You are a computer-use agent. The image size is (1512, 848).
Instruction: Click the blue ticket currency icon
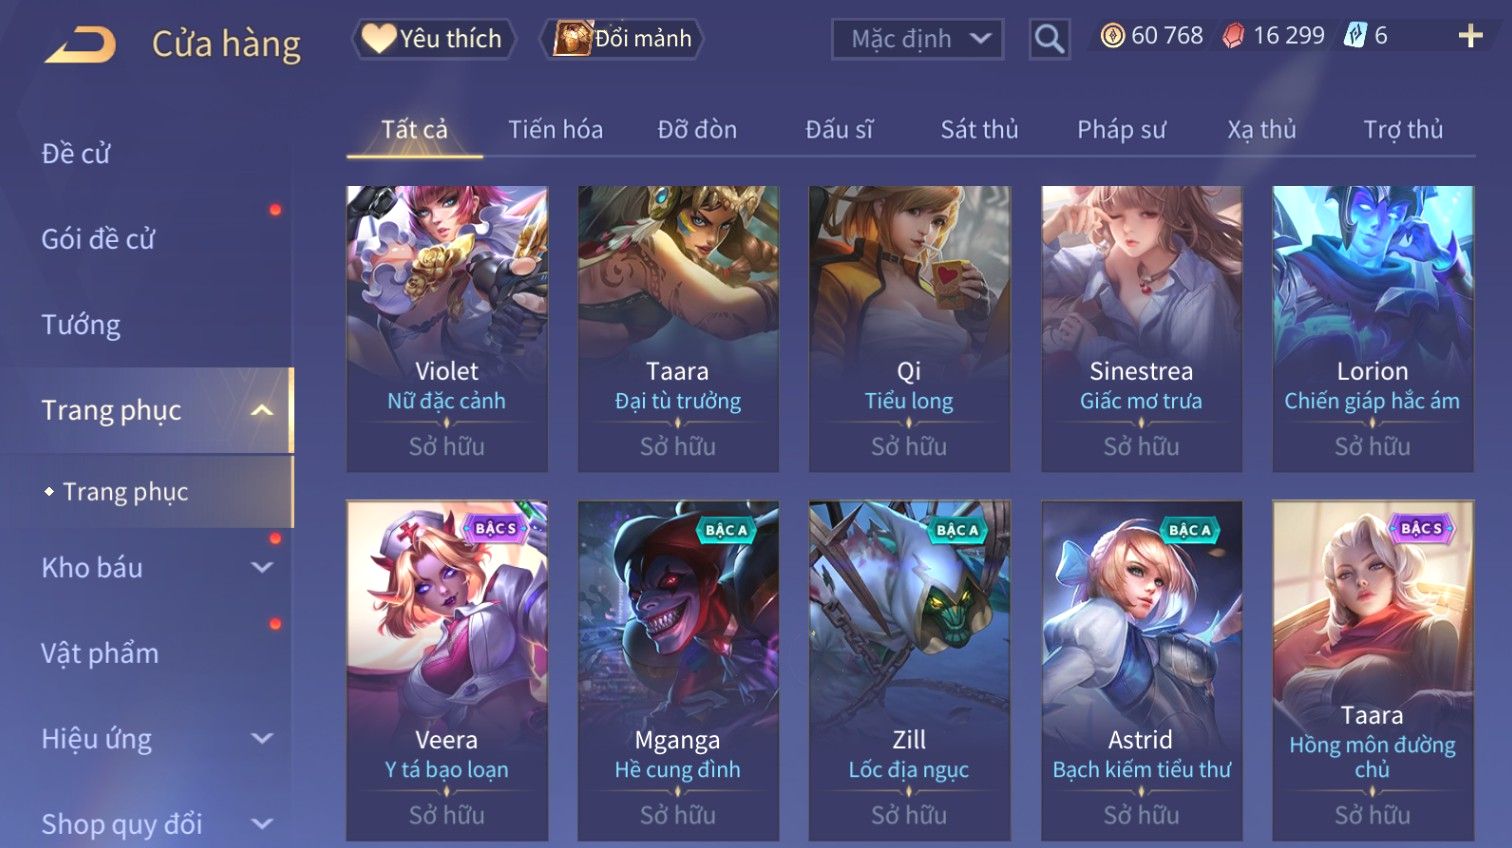1355,36
